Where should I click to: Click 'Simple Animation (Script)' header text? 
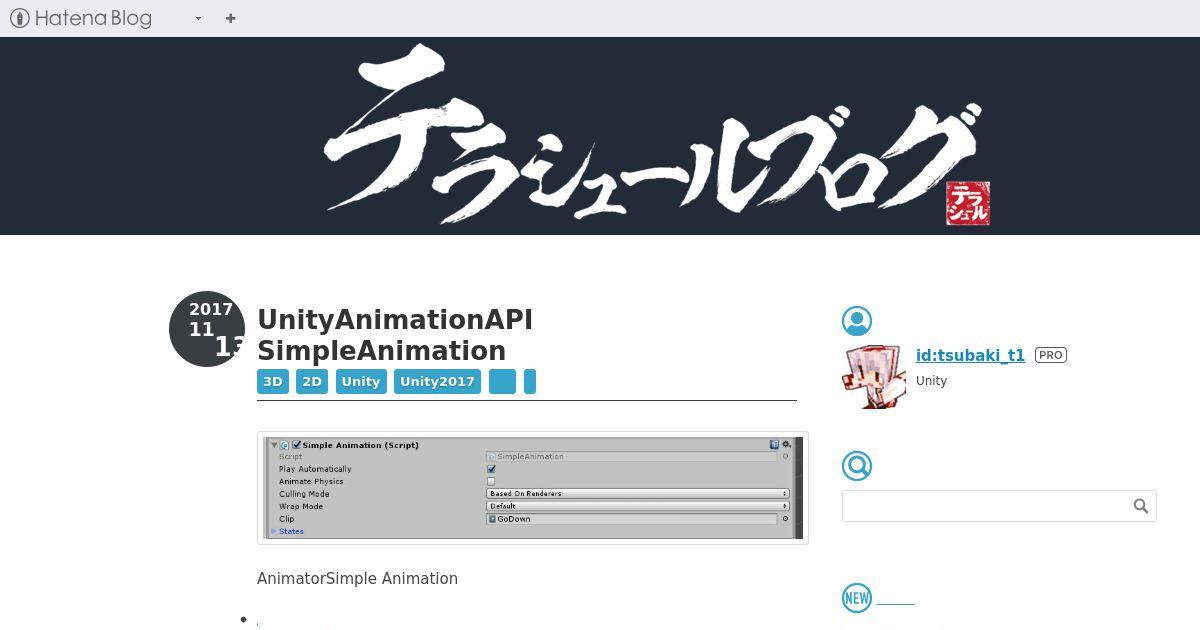pyautogui.click(x=360, y=445)
